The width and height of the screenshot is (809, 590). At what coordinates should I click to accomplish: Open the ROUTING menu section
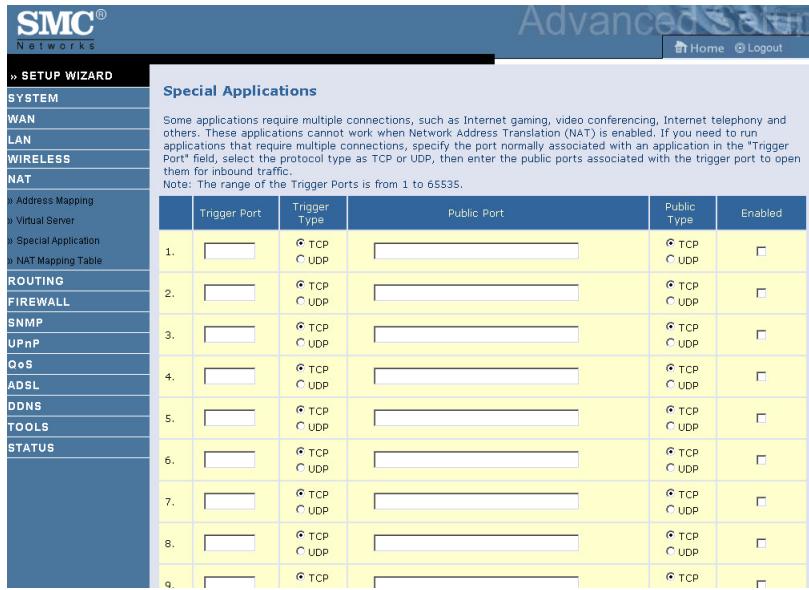tap(78, 281)
